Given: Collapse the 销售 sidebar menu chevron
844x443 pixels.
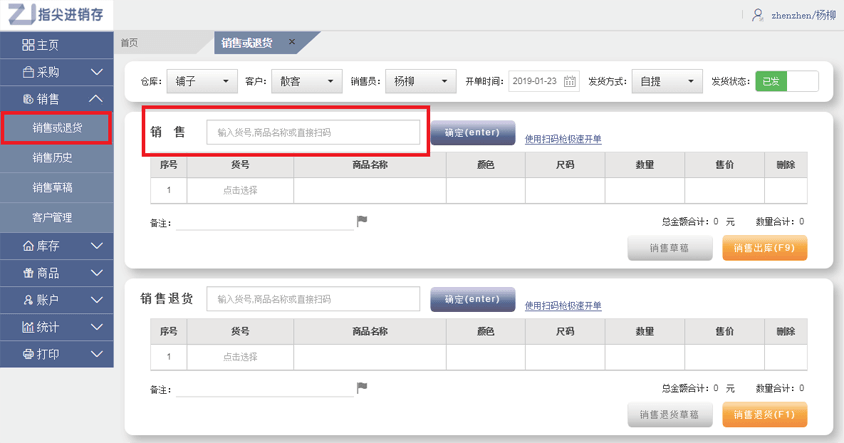Looking at the screenshot, I should point(97,99).
